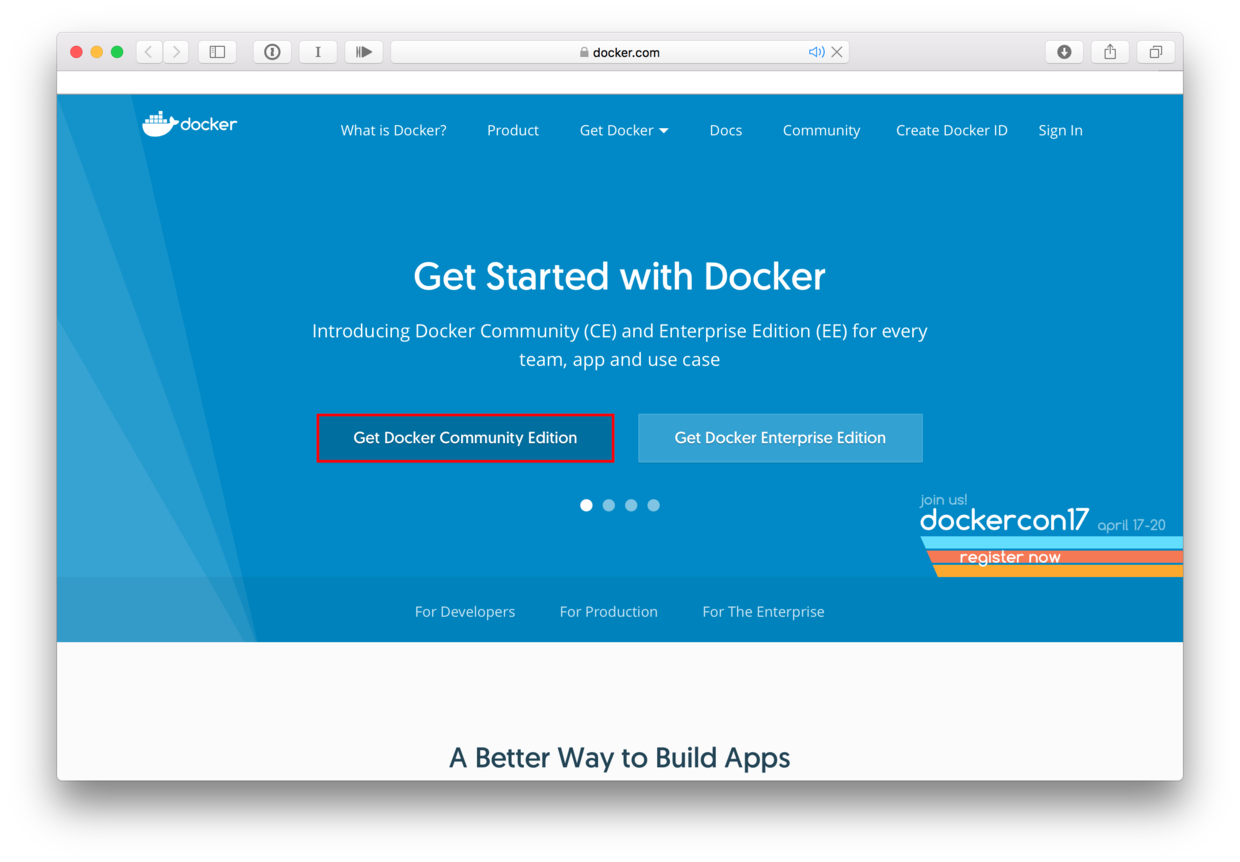
Task: Open the Product menu item
Action: [513, 130]
